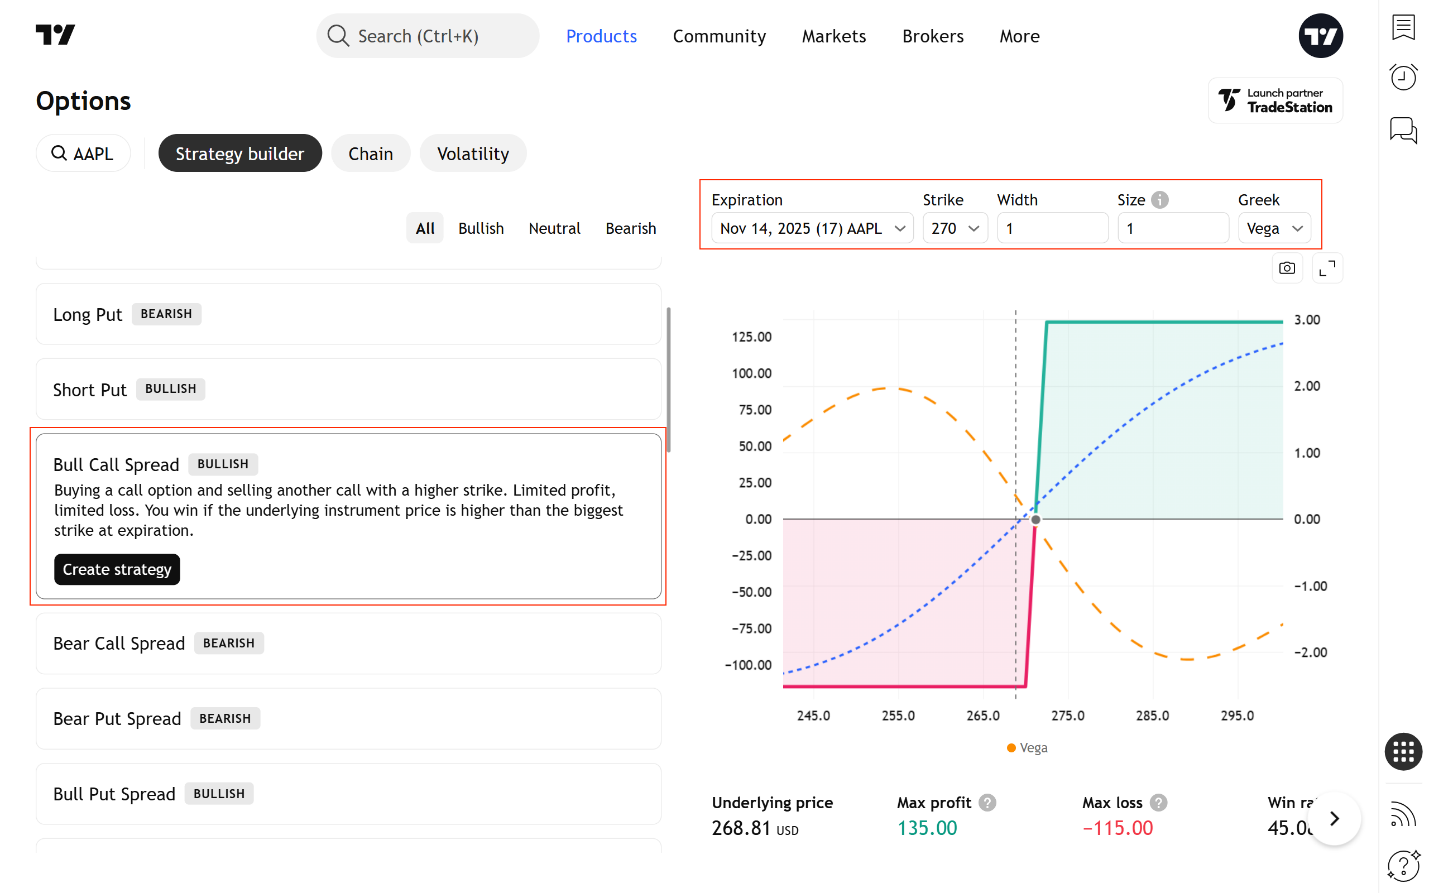The width and height of the screenshot is (1429, 893).
Task: Open the Products menu
Action: (x=601, y=36)
